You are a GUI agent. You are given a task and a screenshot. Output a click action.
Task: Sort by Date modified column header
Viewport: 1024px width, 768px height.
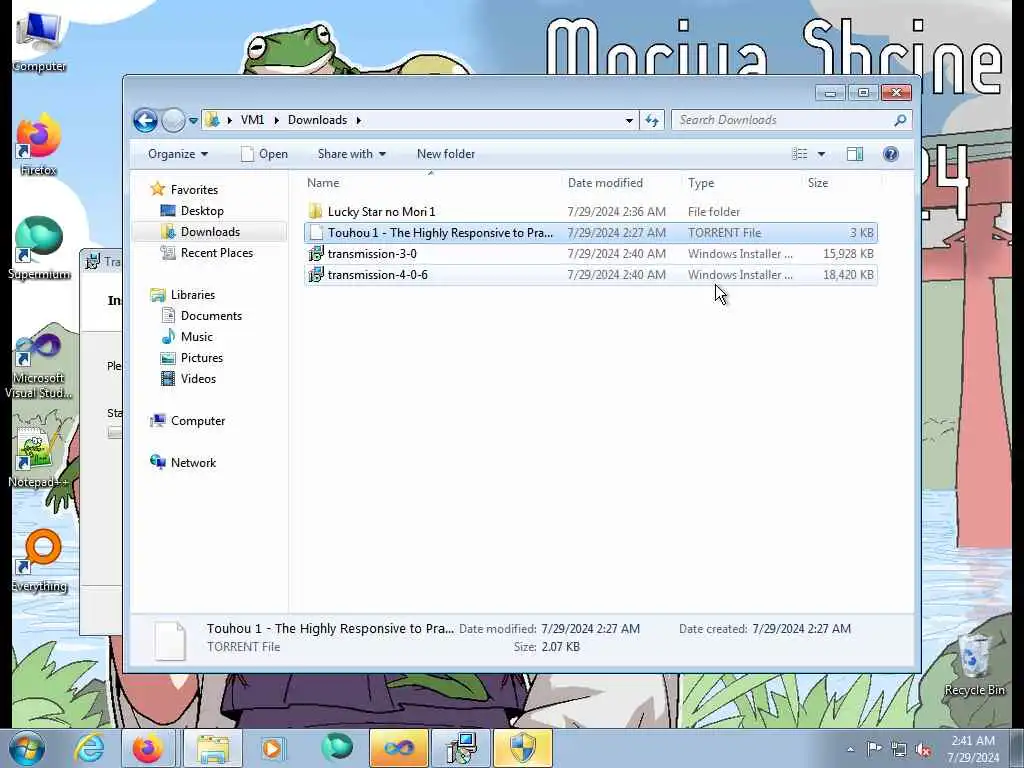[620, 183]
